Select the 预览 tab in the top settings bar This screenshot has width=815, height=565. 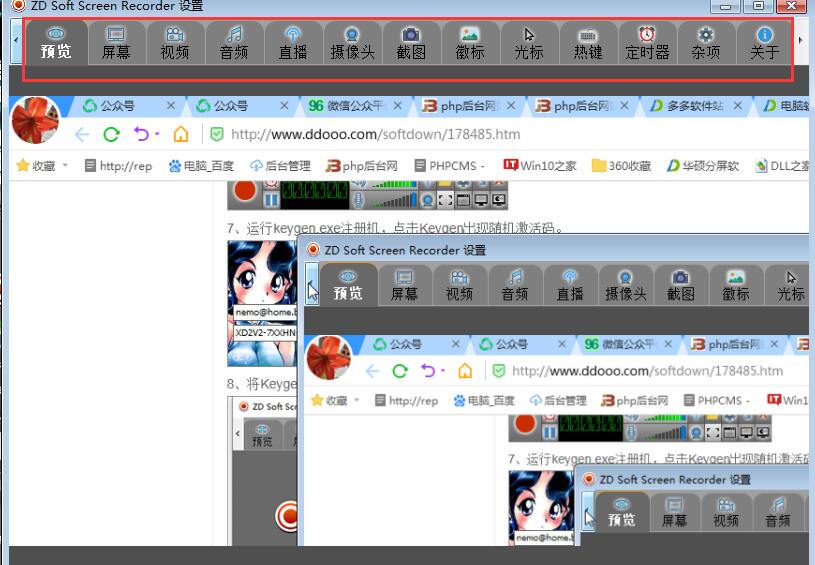(56, 43)
